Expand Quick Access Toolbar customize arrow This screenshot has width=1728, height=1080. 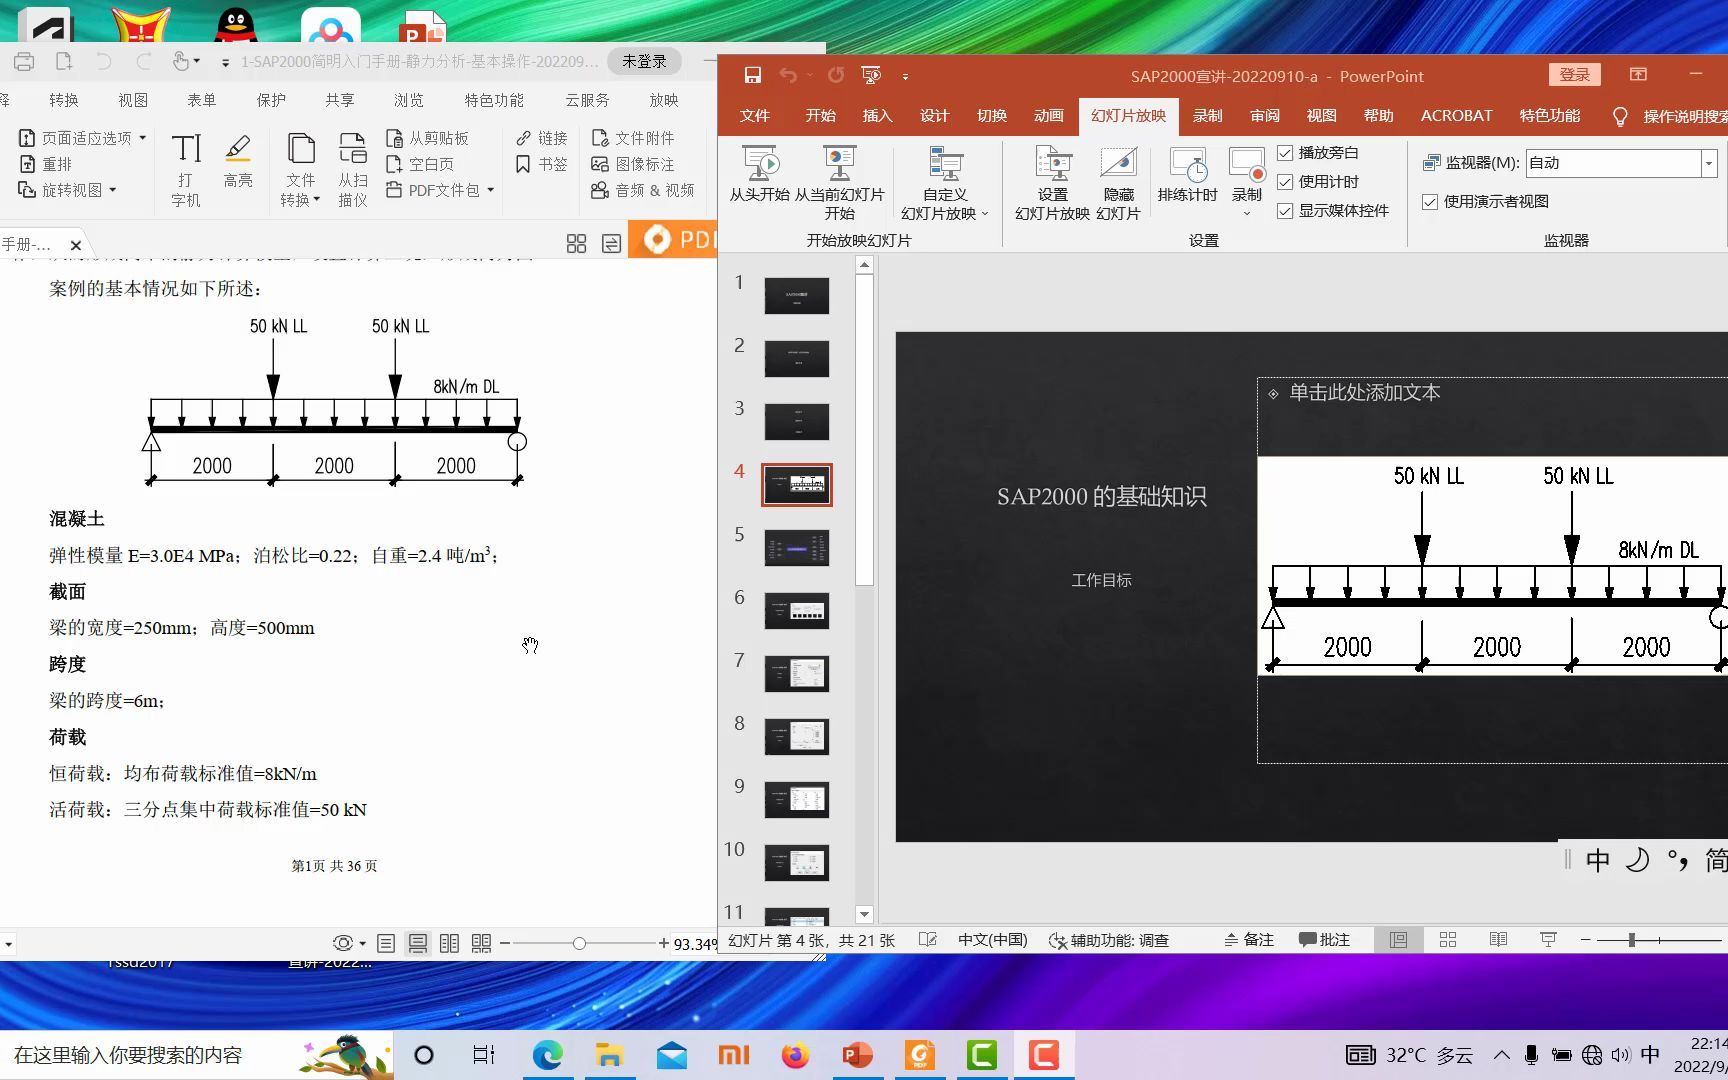[x=905, y=76]
